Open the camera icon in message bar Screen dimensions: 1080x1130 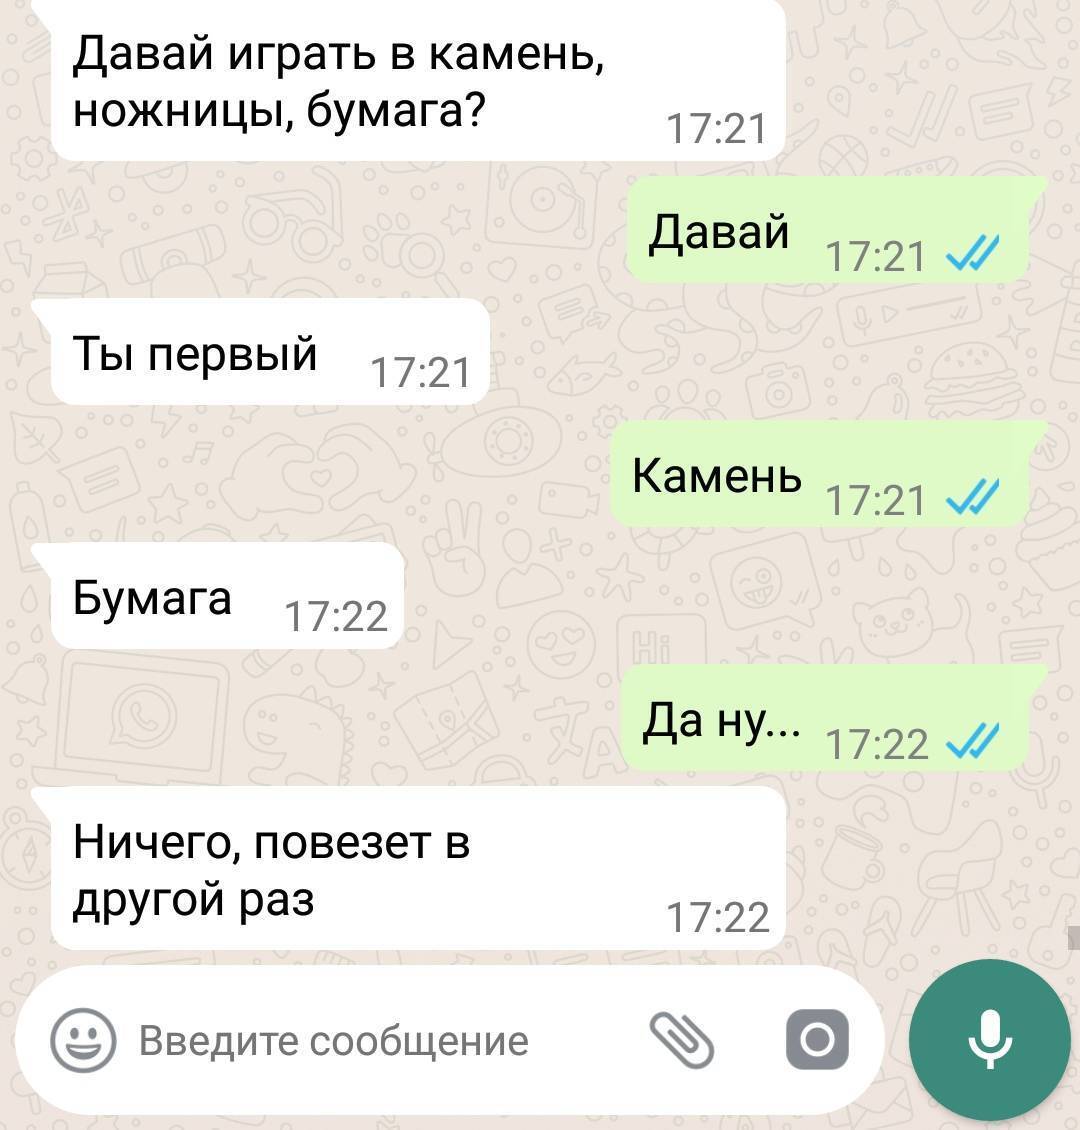coord(817,1040)
